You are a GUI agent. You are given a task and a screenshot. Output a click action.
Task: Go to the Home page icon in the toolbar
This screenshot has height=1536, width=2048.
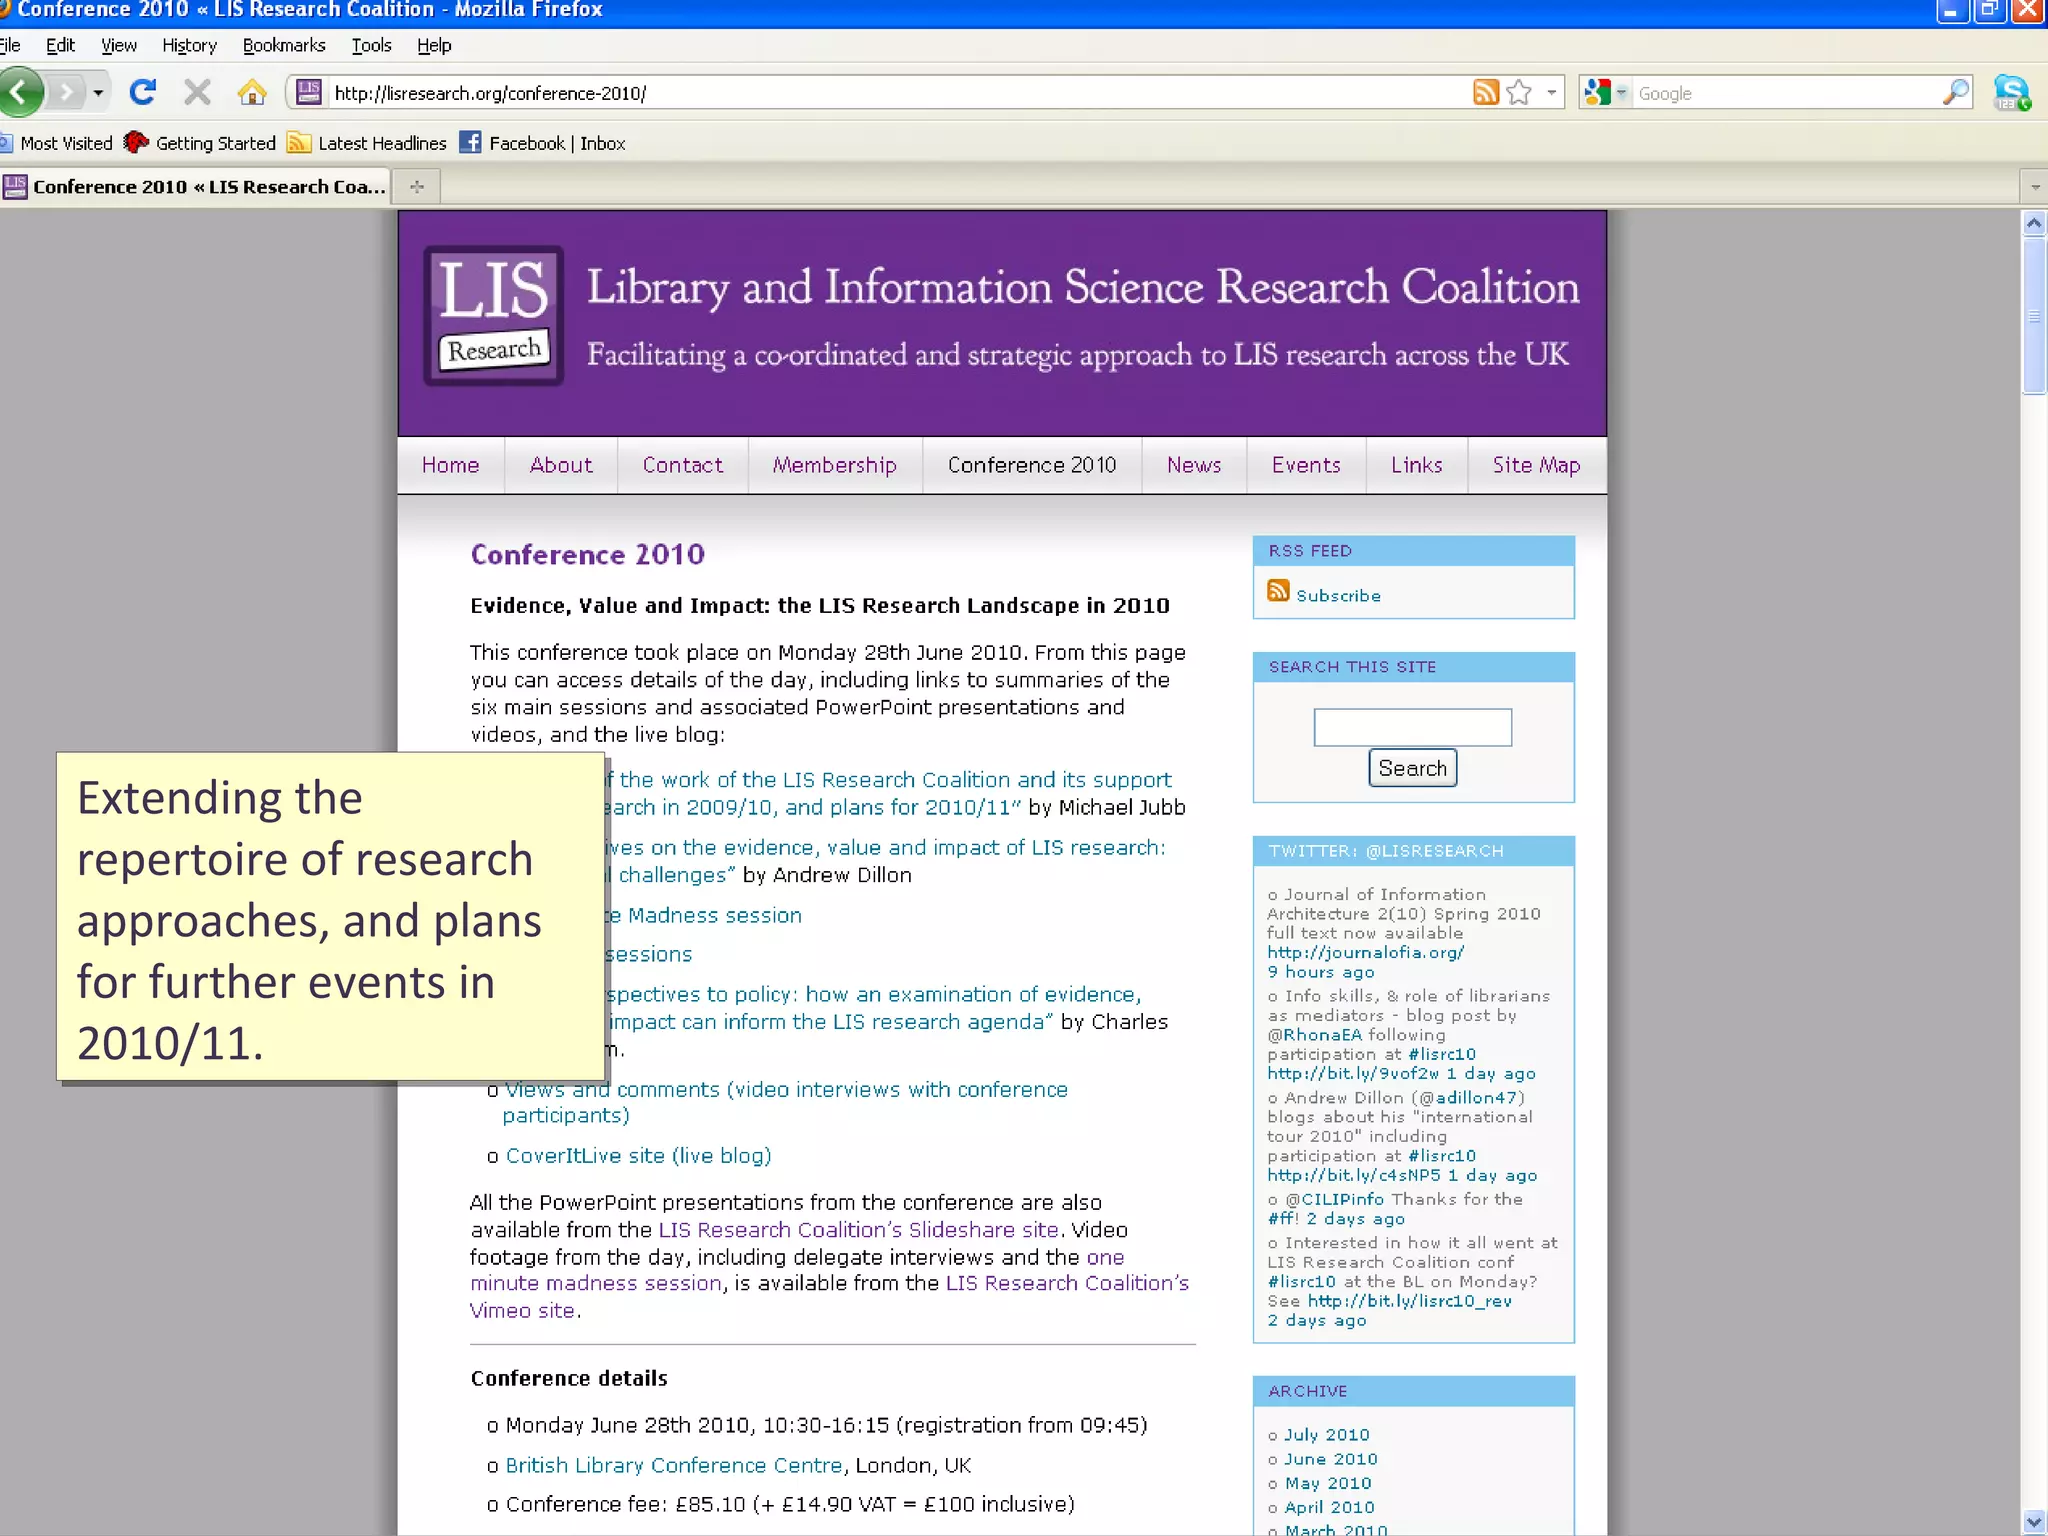[x=252, y=93]
